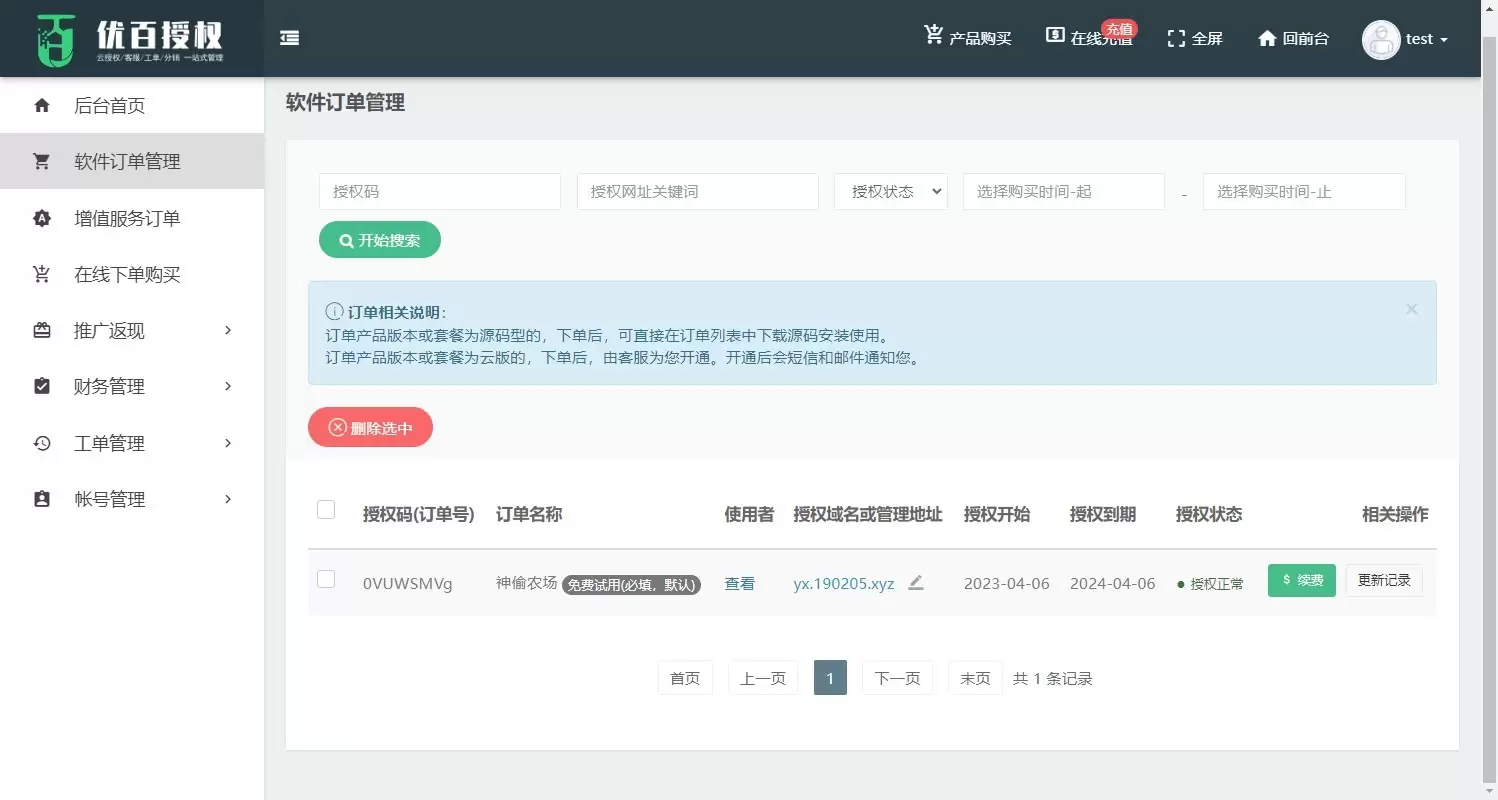Open the 授权状态 dropdown

click(x=891, y=191)
